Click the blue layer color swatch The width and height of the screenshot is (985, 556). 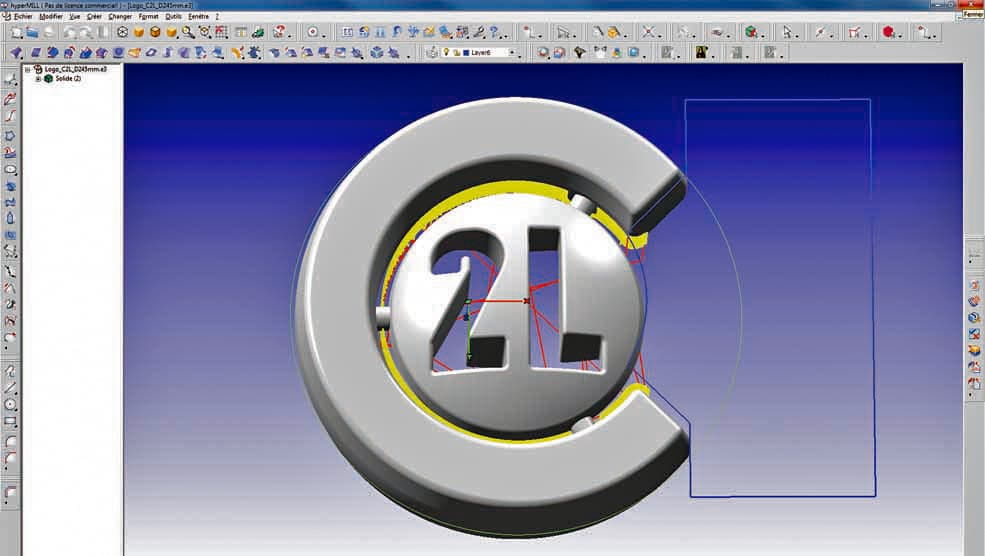pyautogui.click(x=466, y=52)
